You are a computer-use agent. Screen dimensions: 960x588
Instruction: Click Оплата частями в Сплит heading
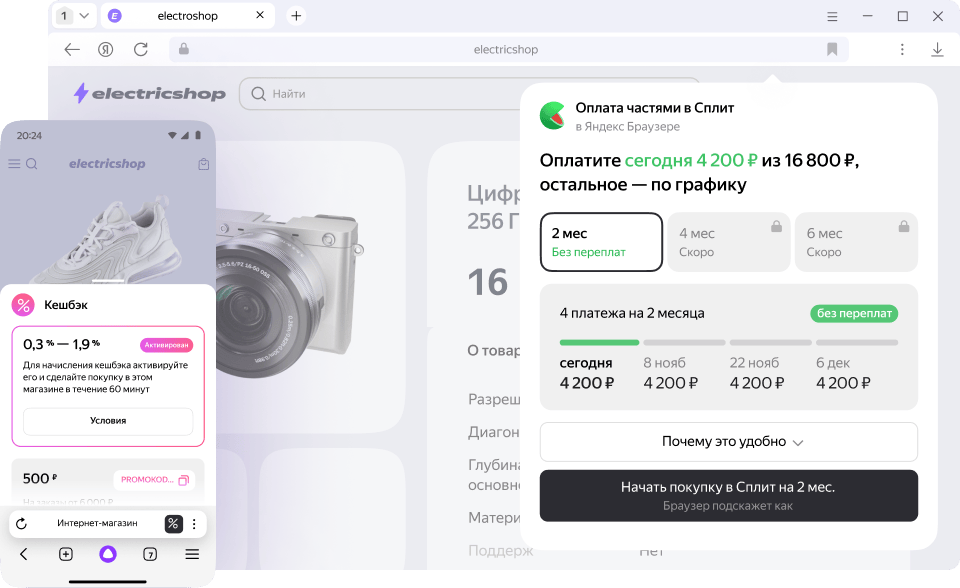654,108
